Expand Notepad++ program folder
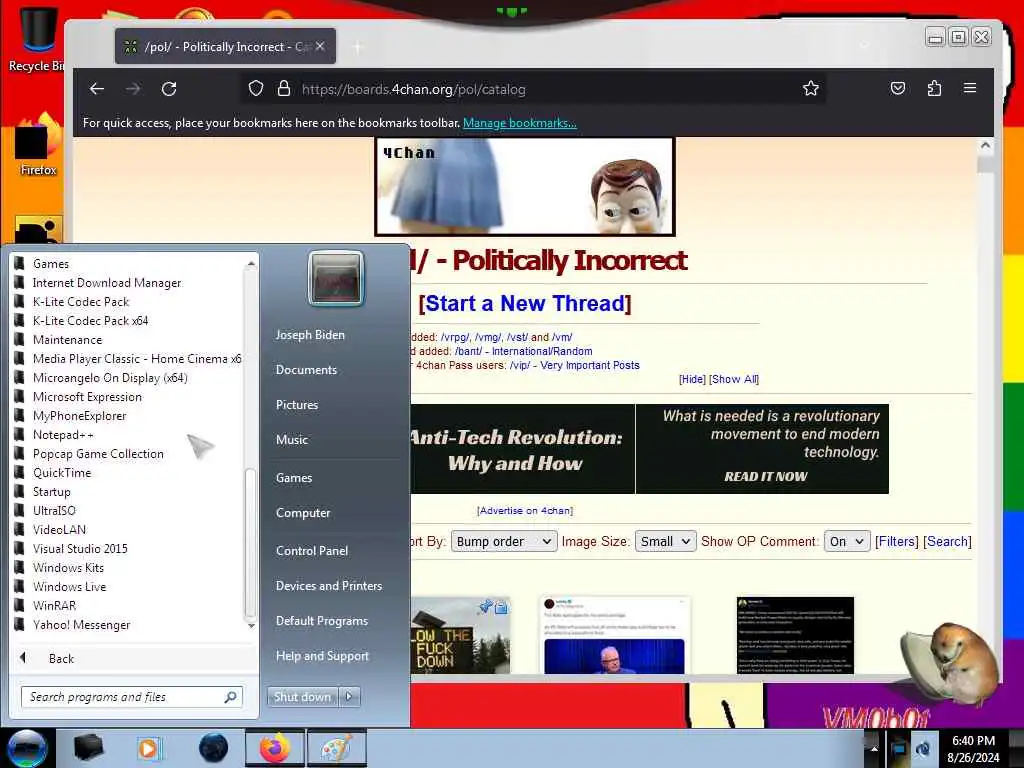The image size is (1024, 768). tap(63, 434)
